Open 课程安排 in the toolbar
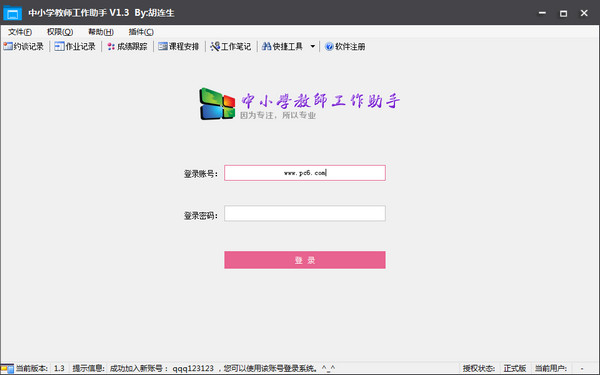Viewport: 600px width, 375px height. [x=179, y=47]
